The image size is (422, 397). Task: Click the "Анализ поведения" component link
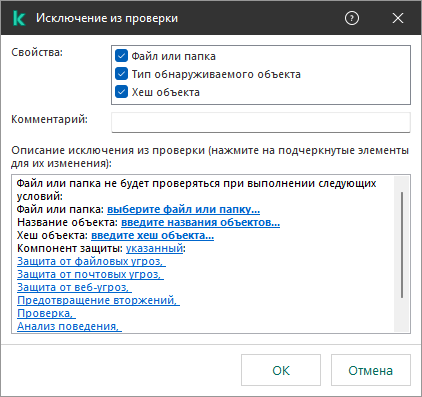pos(69,326)
